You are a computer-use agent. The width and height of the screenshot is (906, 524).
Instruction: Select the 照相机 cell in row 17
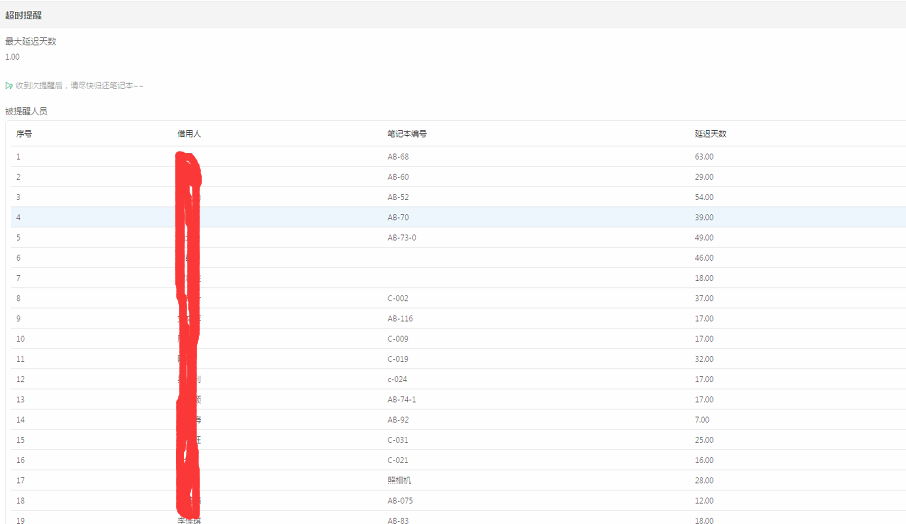[x=399, y=480]
